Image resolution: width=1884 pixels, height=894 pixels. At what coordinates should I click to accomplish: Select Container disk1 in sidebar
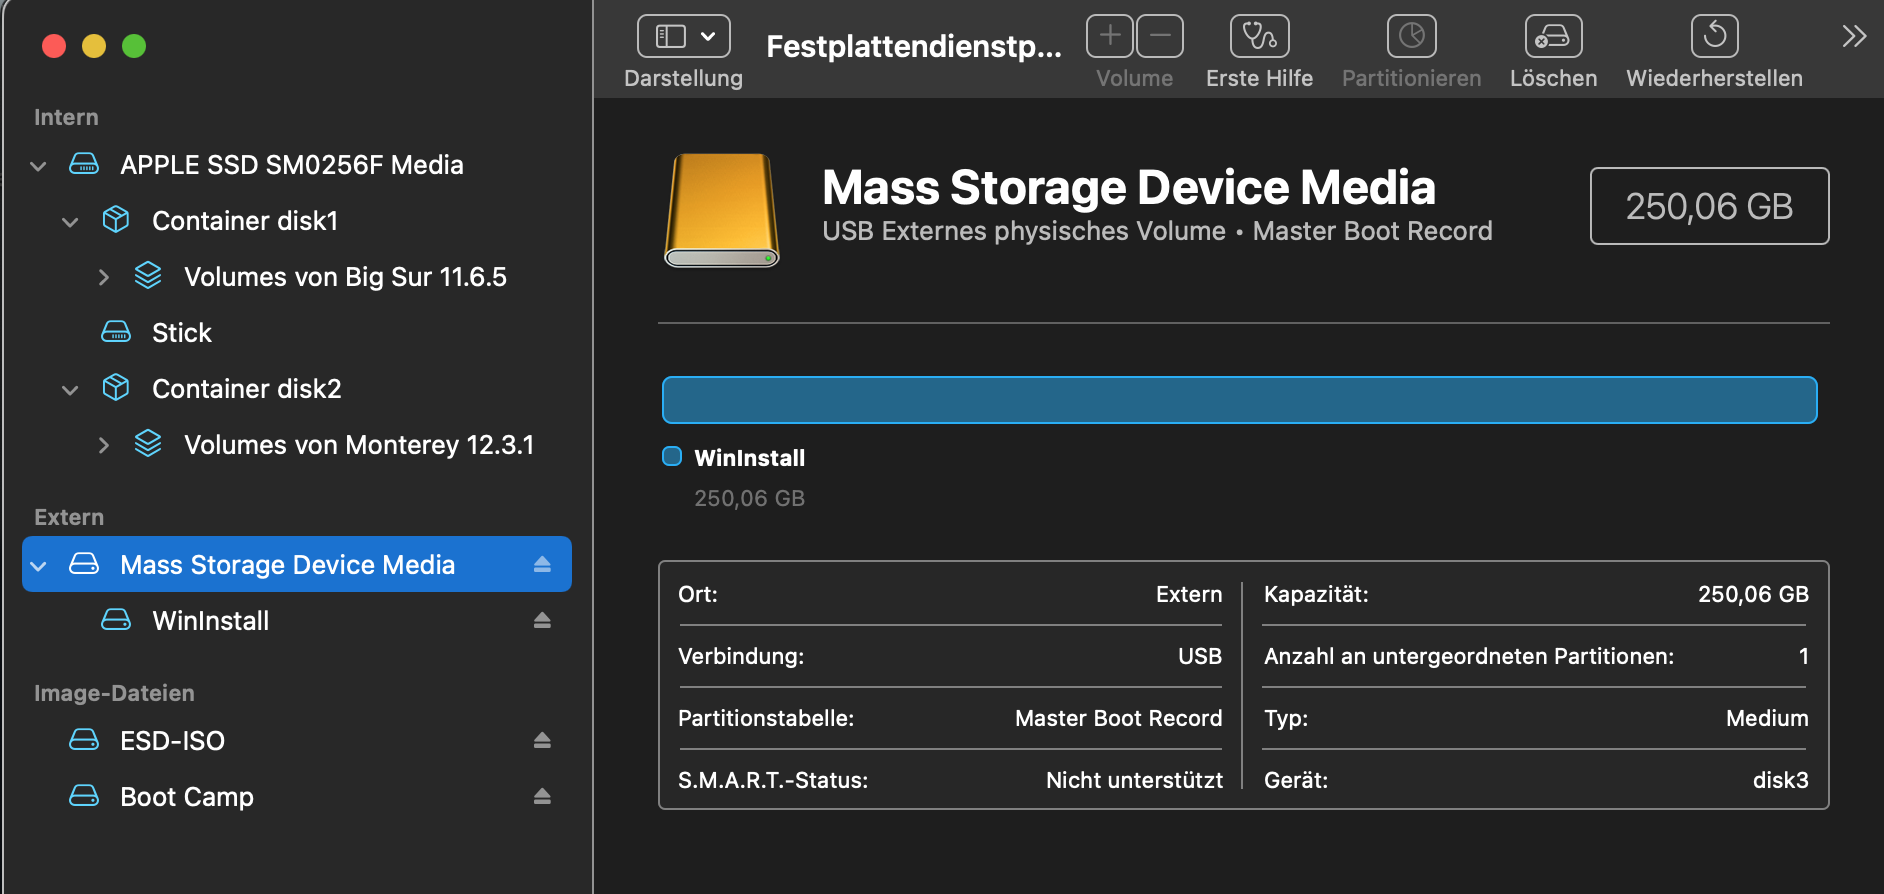[x=244, y=221]
